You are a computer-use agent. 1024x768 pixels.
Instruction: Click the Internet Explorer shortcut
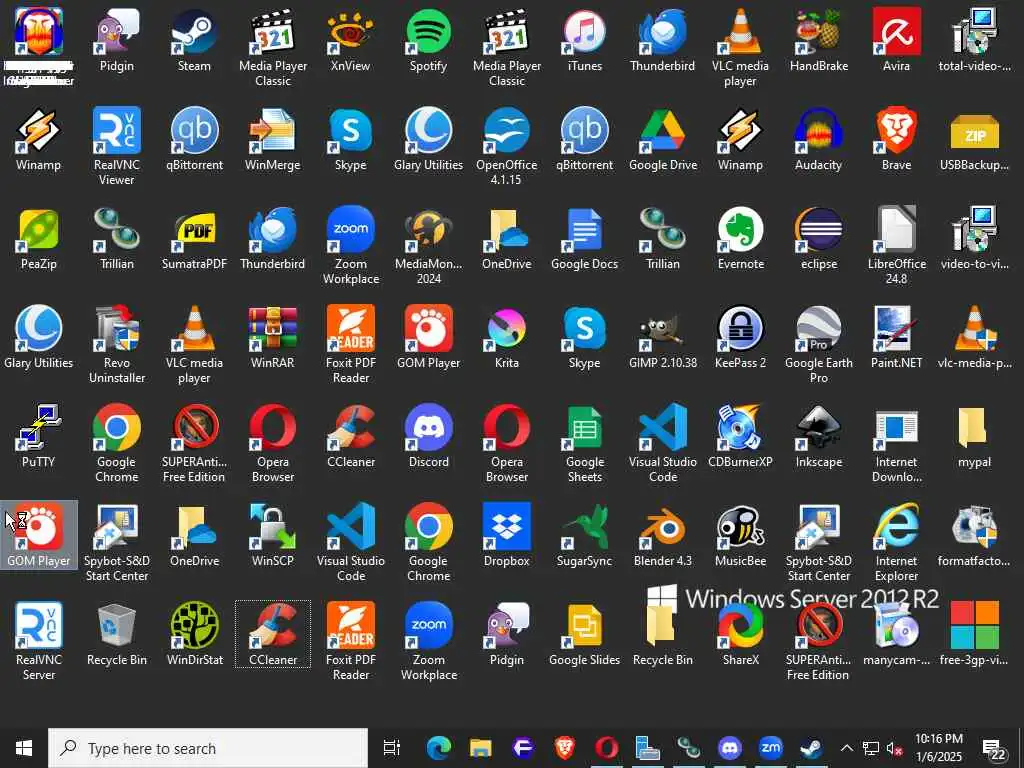click(x=896, y=542)
